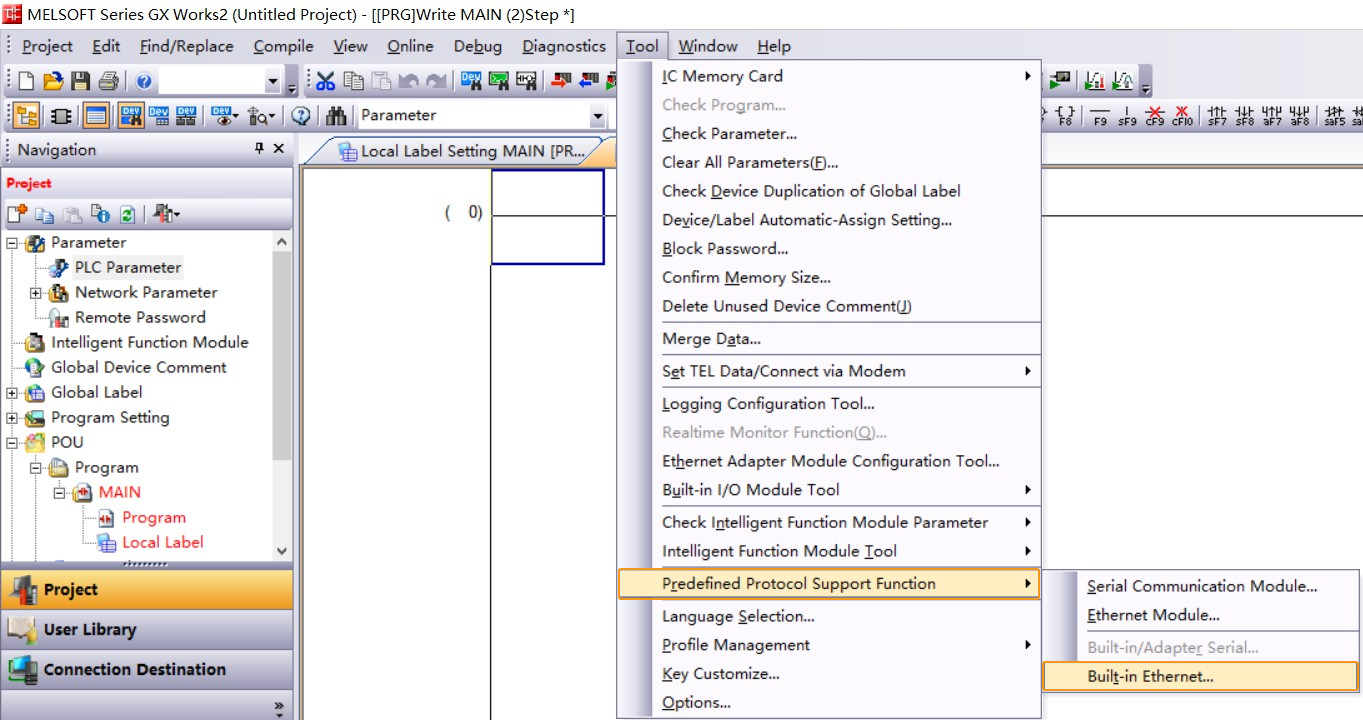Write program to PLC
This screenshot has height=720, width=1363.
pos(562,80)
